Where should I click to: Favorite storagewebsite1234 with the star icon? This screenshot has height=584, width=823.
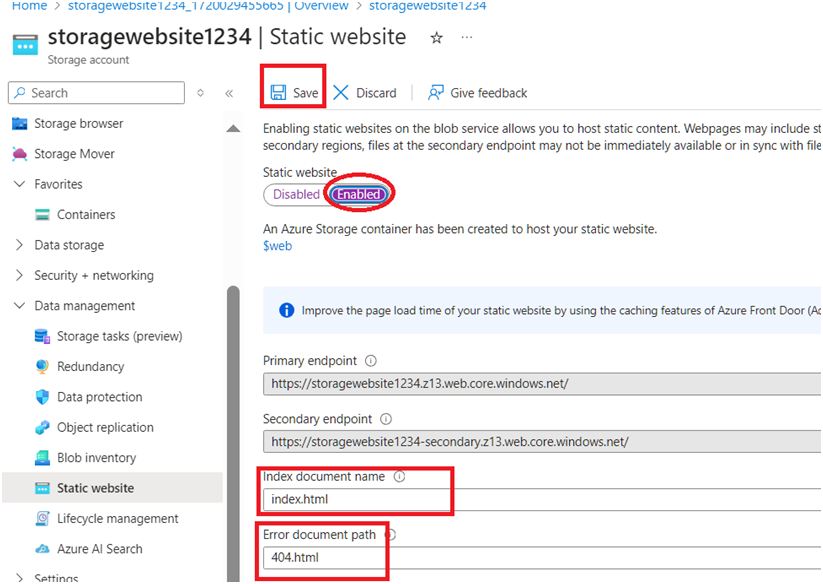[x=436, y=38]
